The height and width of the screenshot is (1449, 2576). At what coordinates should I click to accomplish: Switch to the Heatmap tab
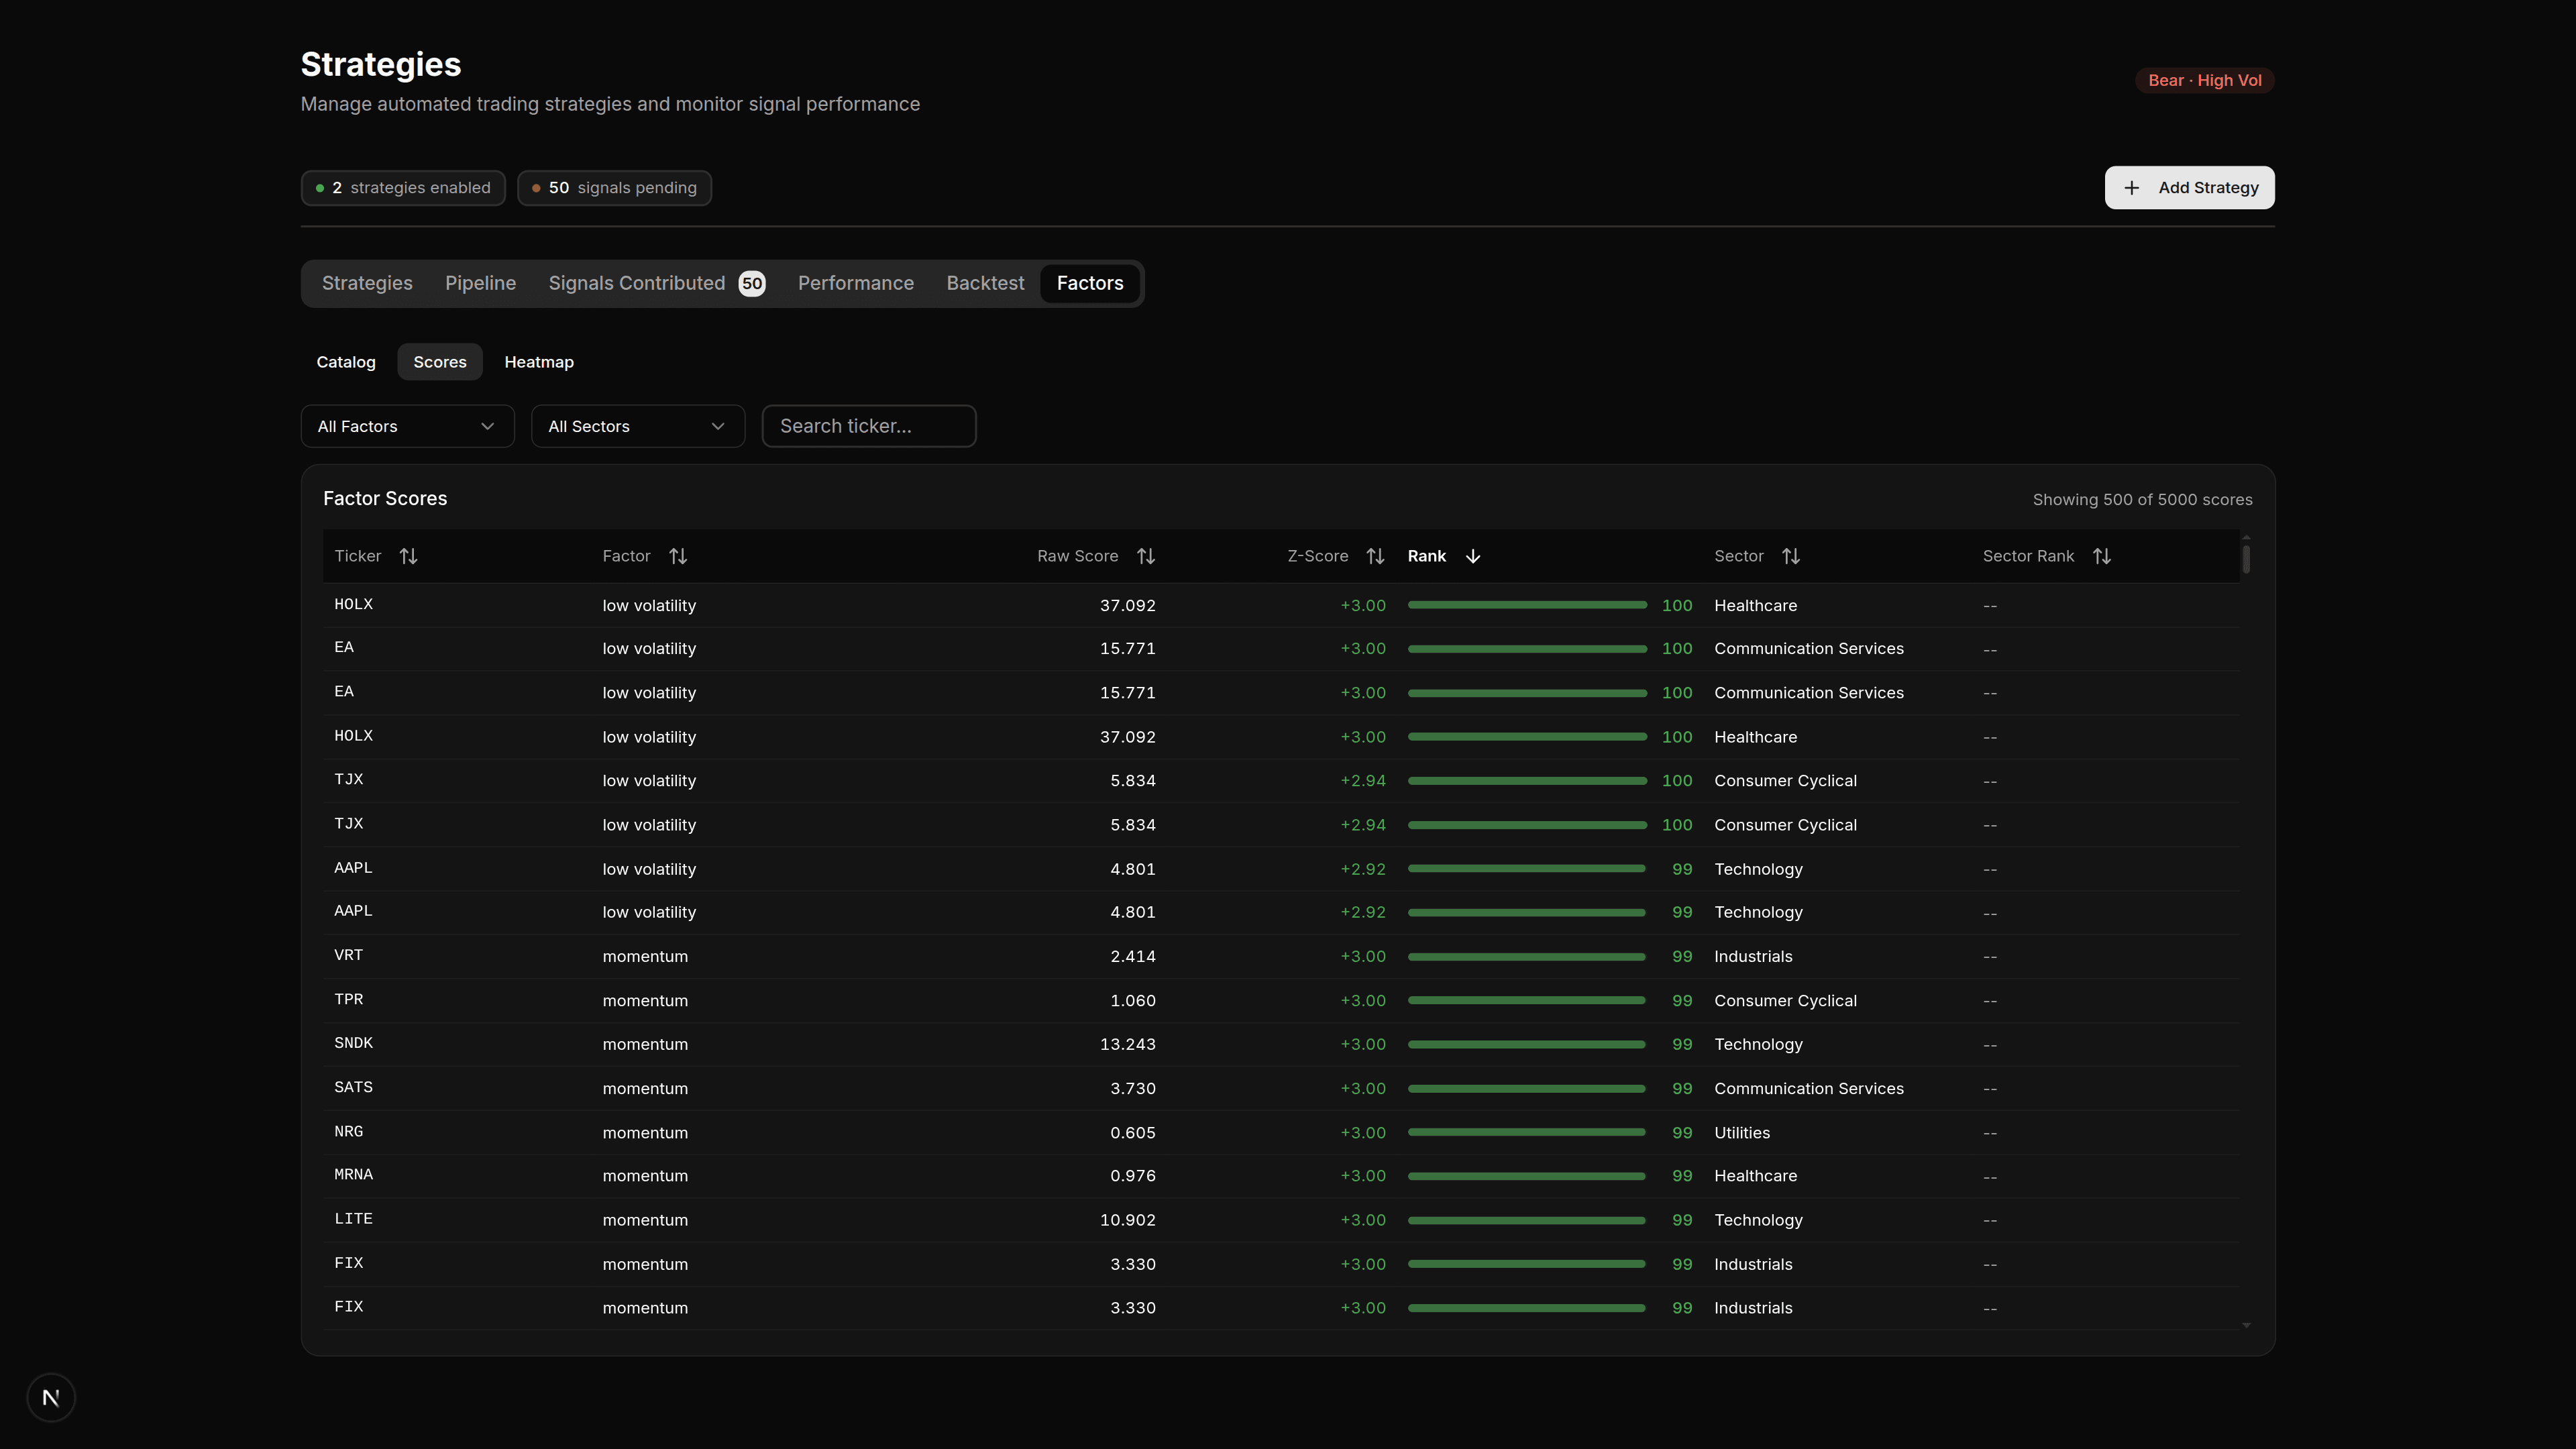tap(539, 362)
